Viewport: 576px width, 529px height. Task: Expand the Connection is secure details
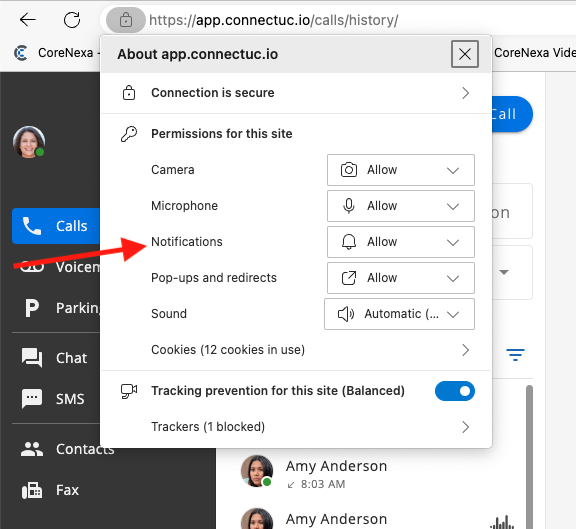coord(296,93)
